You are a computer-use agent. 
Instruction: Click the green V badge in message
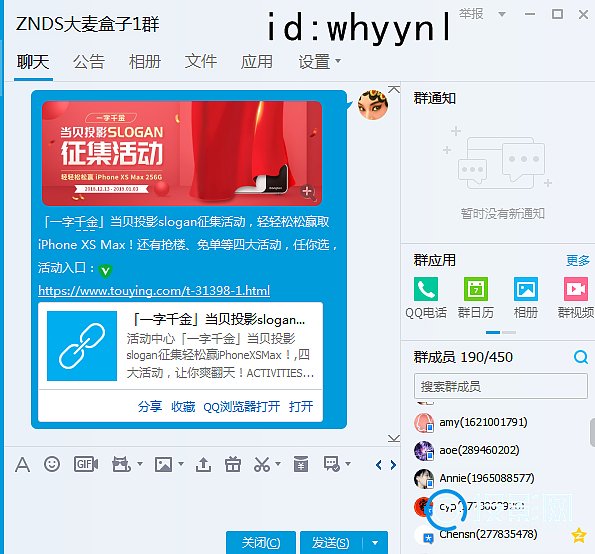105,271
